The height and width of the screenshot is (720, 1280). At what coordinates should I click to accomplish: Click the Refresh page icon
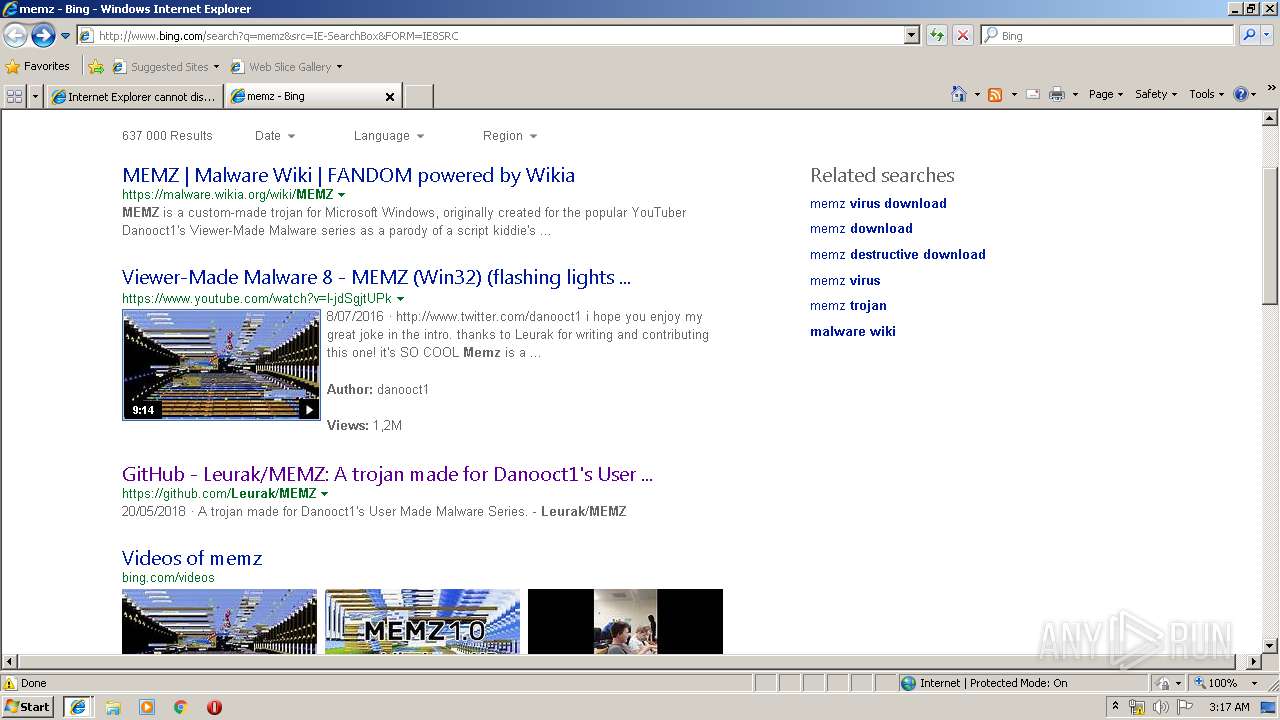(x=937, y=35)
